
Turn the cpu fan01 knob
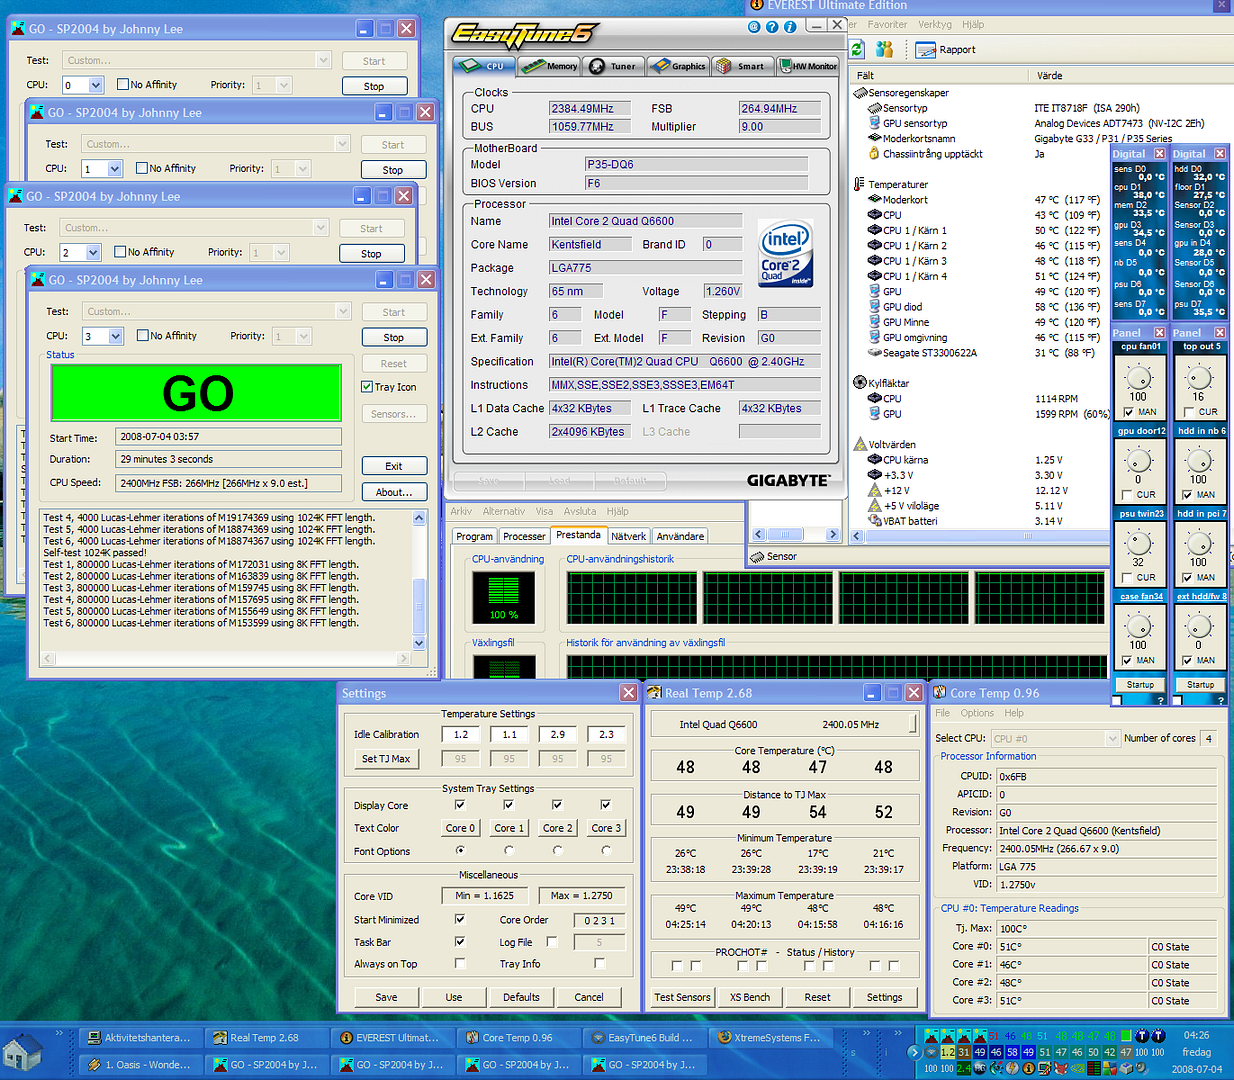tap(1139, 377)
